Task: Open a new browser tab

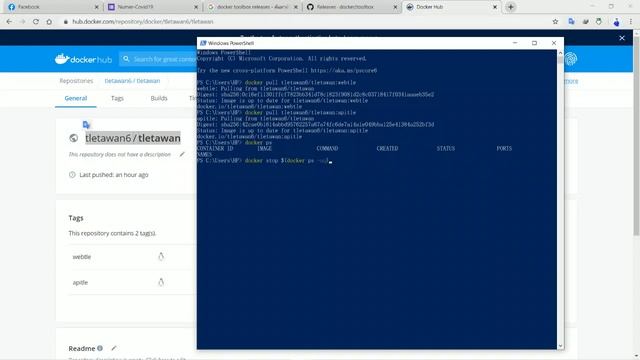Action: click(x=511, y=7)
